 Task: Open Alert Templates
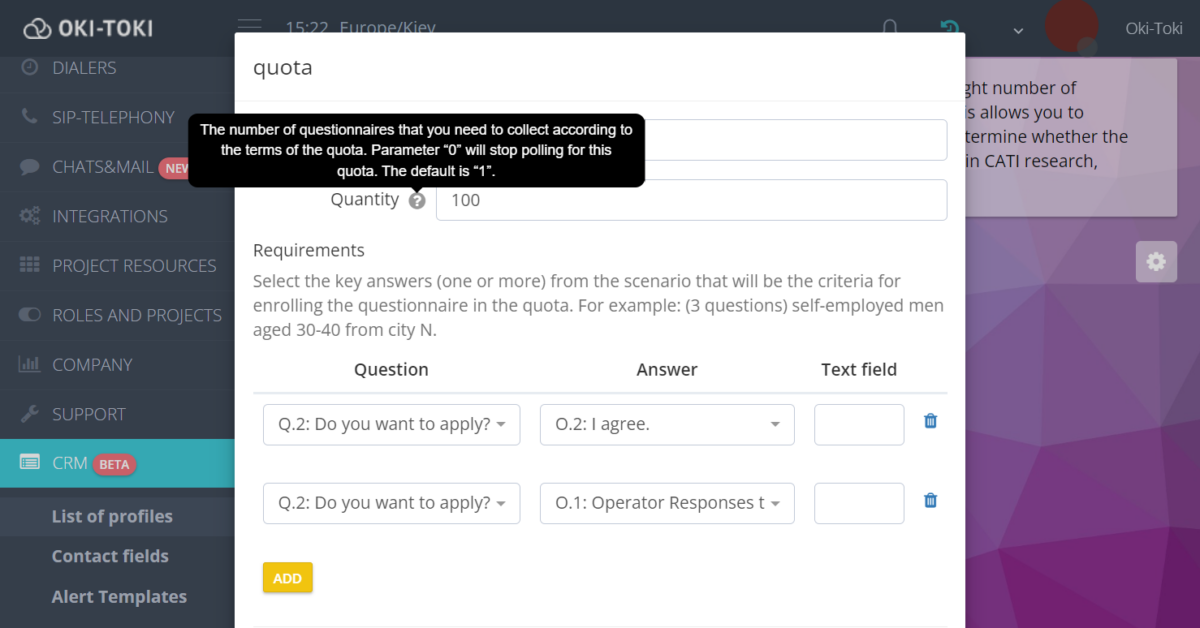[118, 596]
